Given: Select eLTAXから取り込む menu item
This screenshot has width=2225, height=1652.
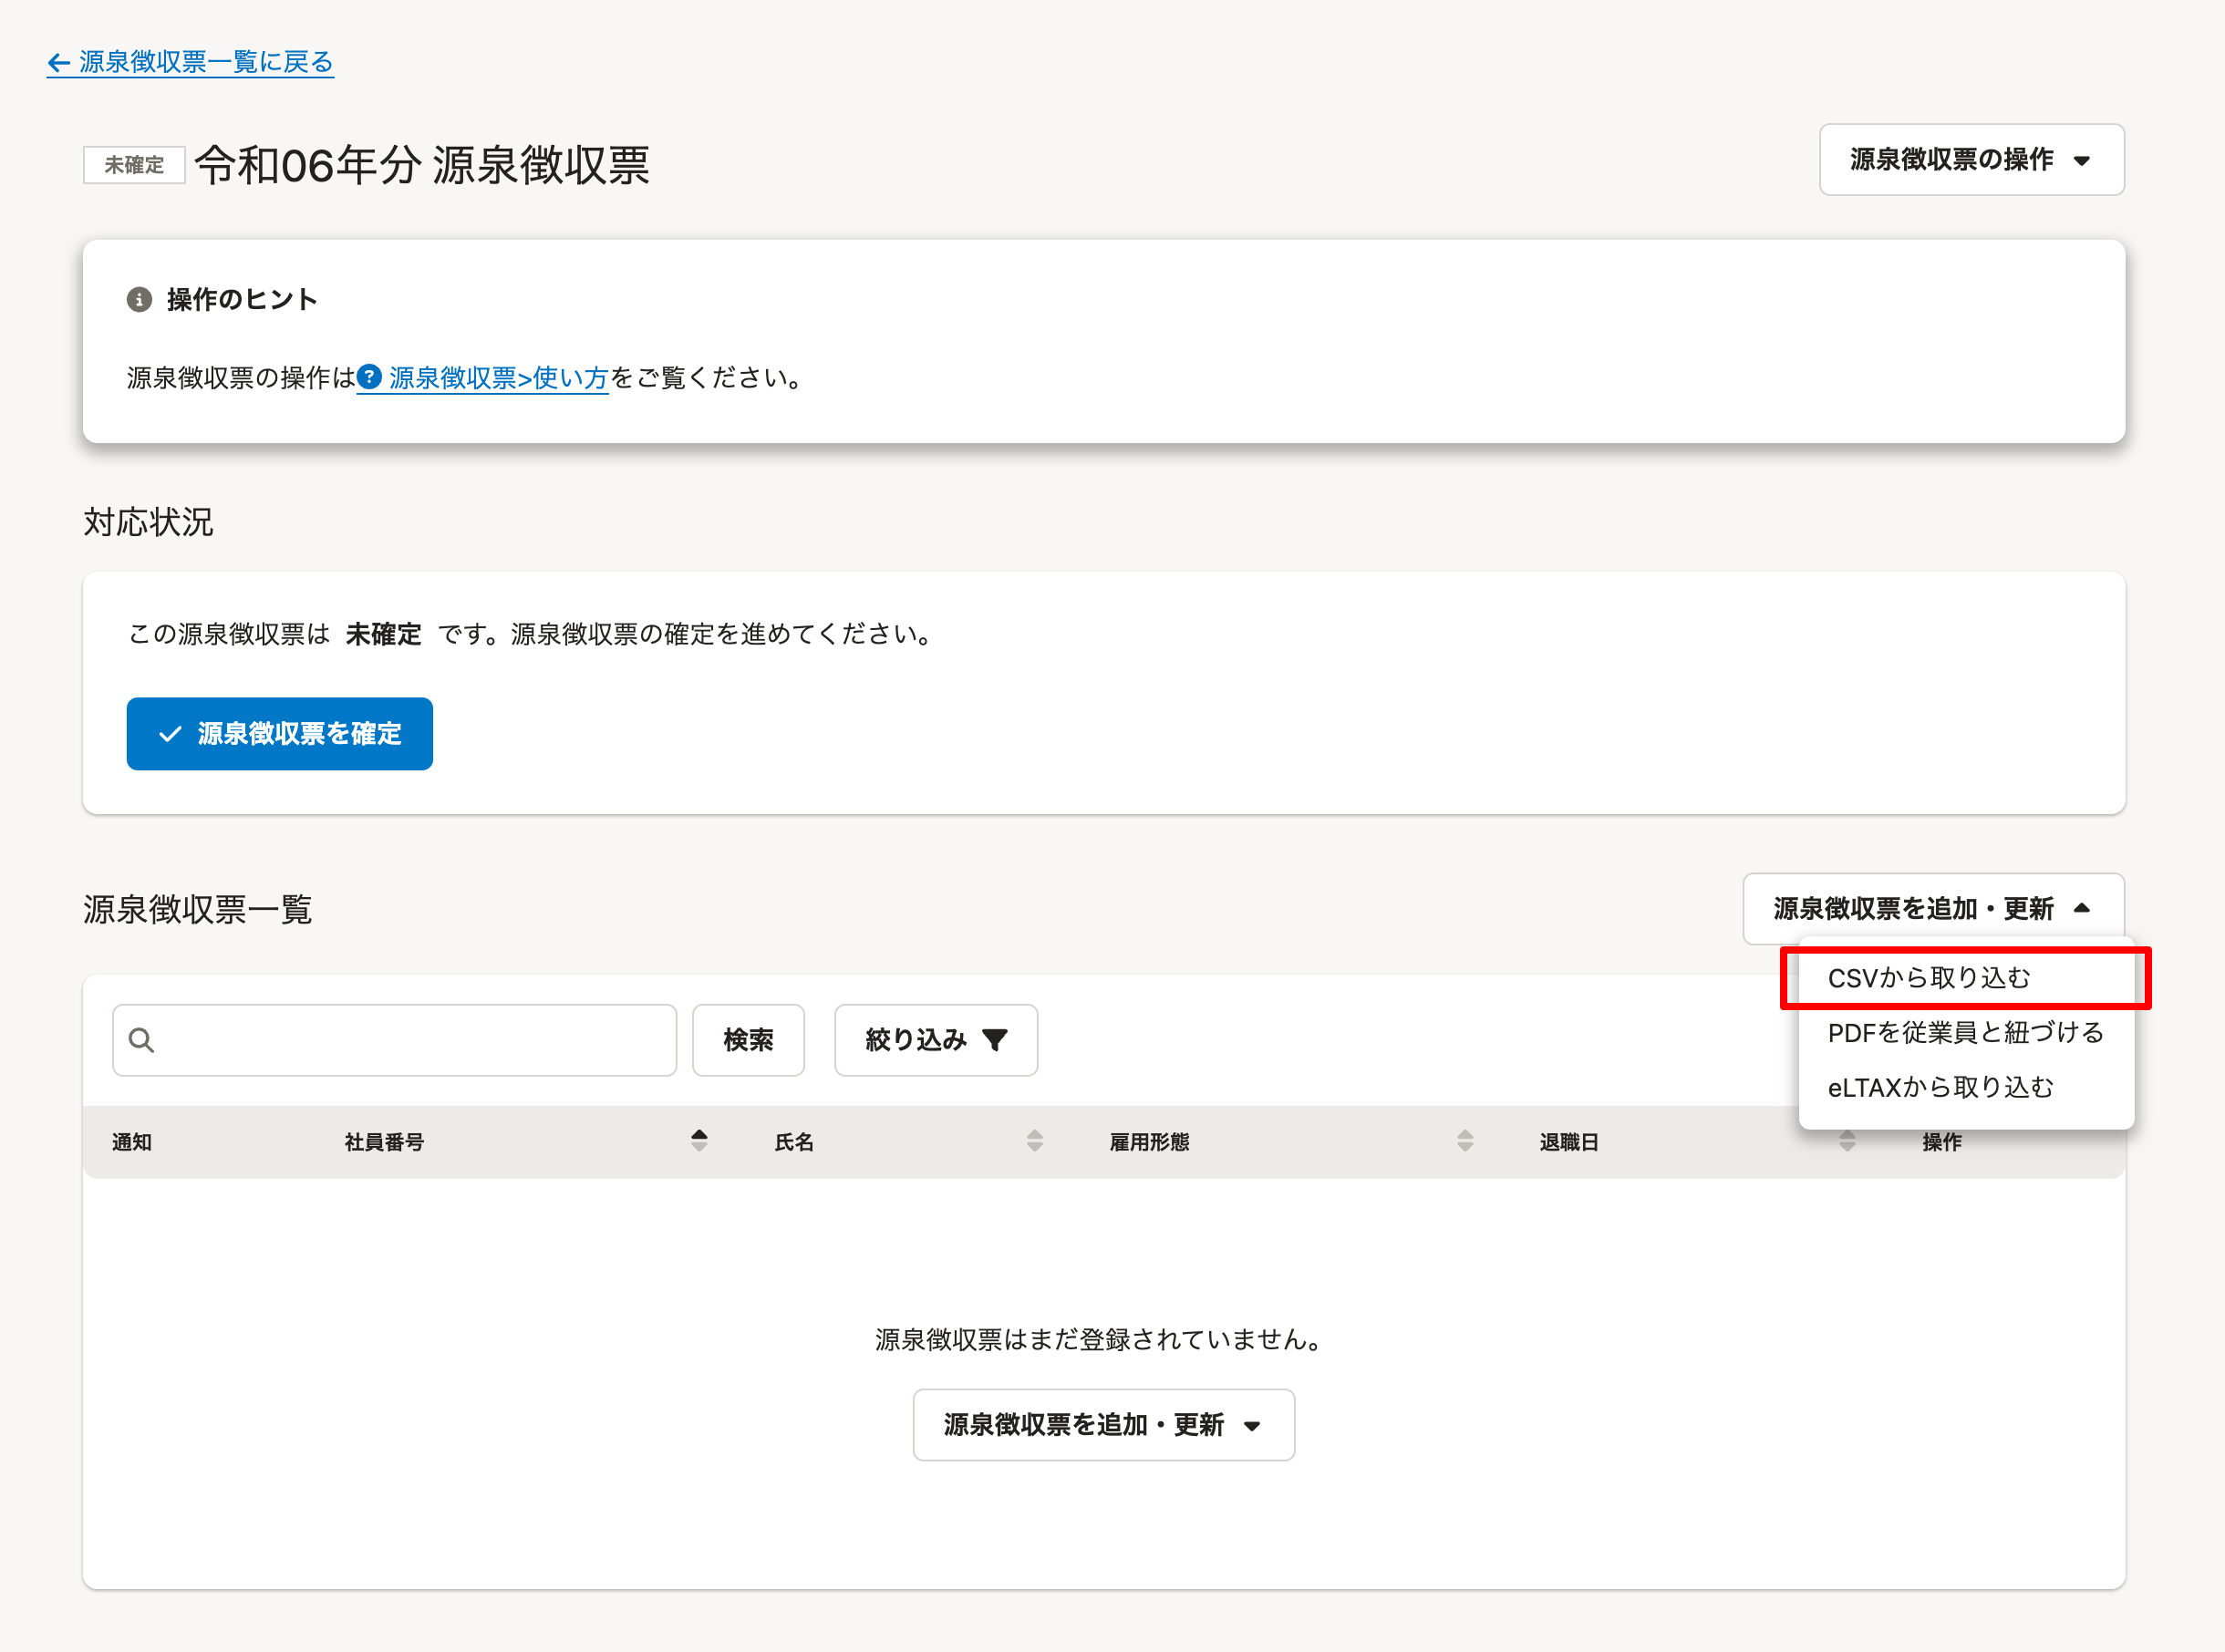Looking at the screenshot, I should pyautogui.click(x=1965, y=1087).
